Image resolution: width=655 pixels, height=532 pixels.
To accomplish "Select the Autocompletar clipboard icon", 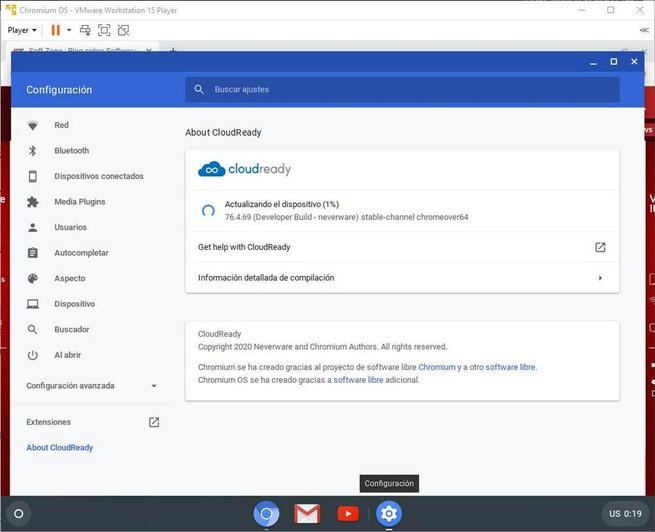I will 33,253.
